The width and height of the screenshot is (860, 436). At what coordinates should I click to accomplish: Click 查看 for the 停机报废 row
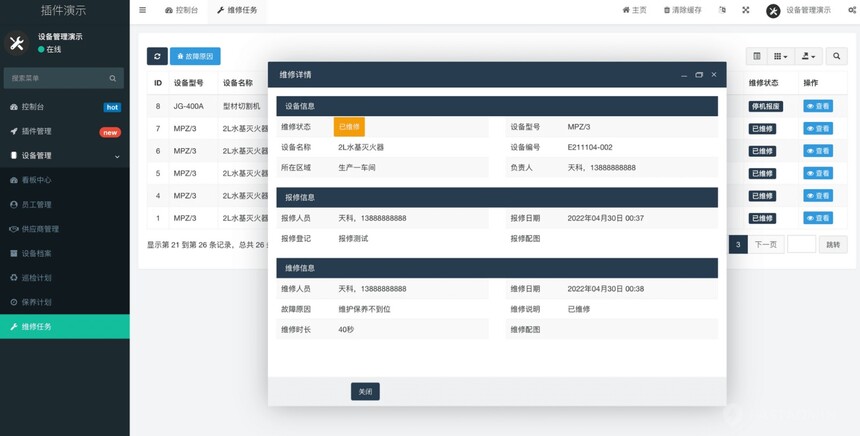pos(817,106)
